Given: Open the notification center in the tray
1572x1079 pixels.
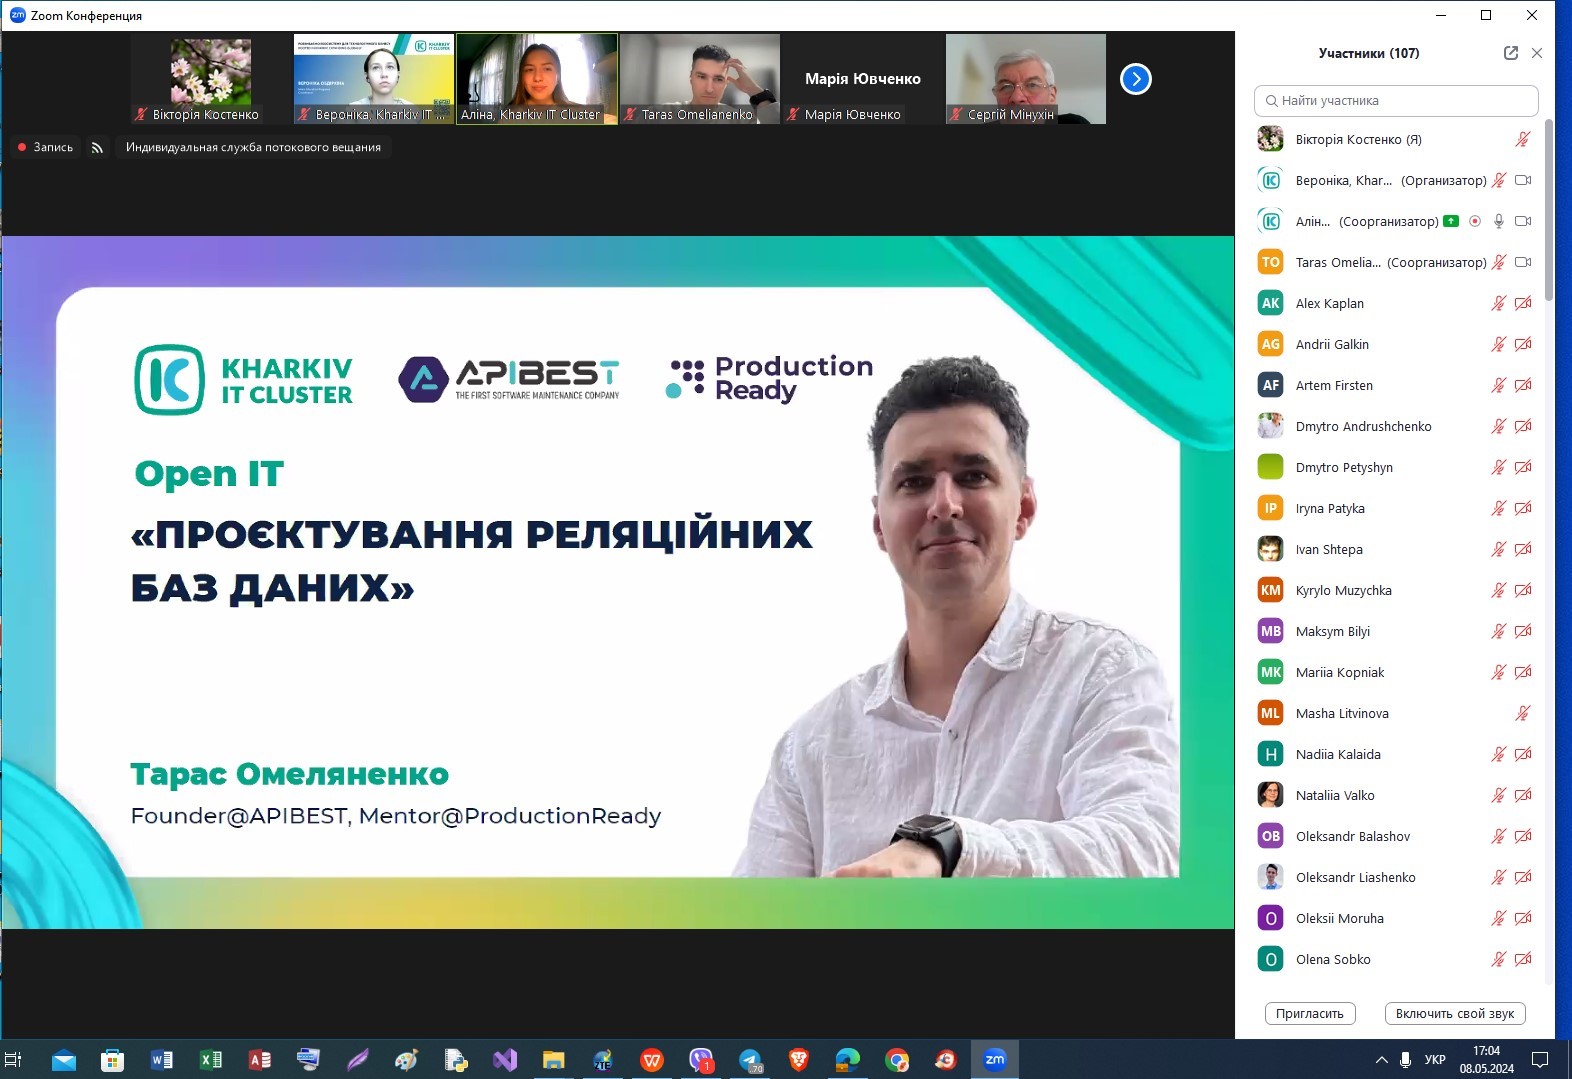Looking at the screenshot, I should [1541, 1060].
